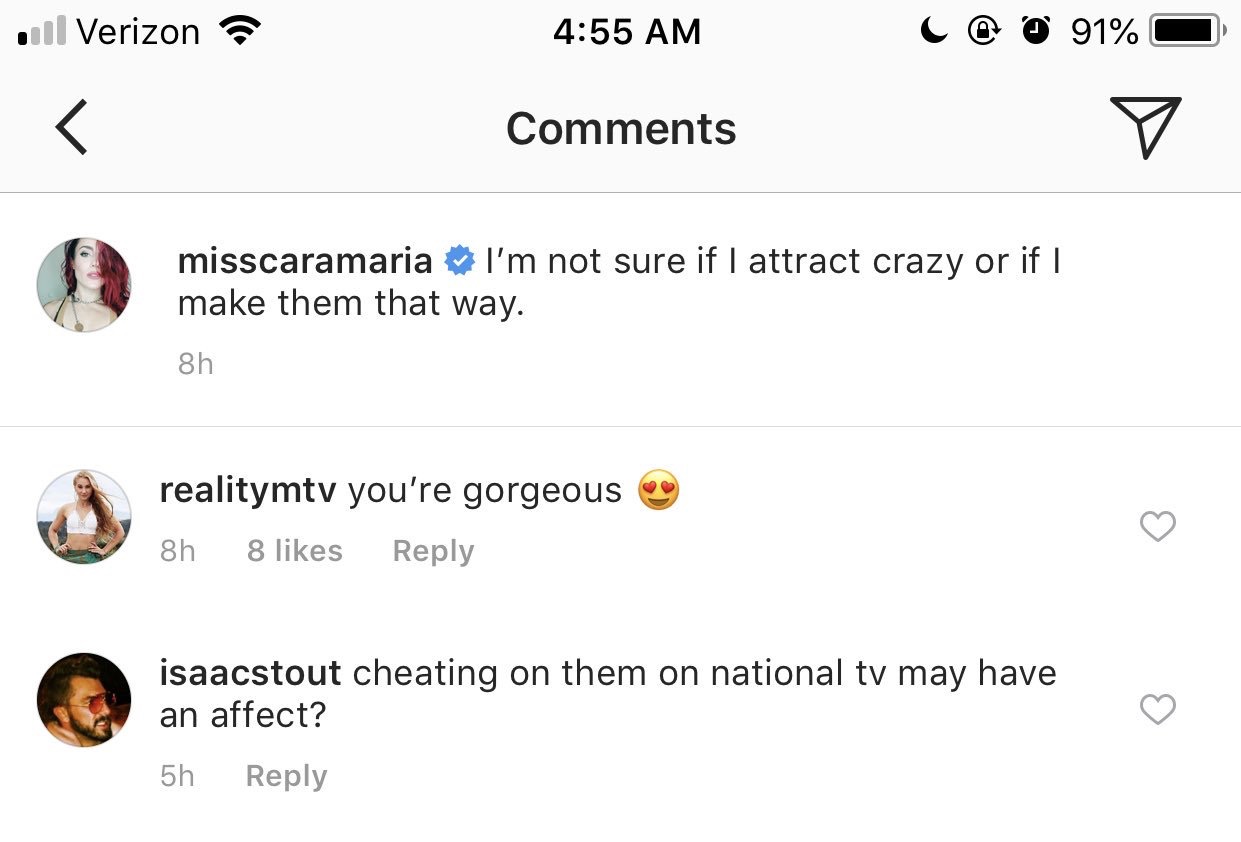This screenshot has height=842, width=1241.
Task: Tap the realitymtv username
Action: point(248,491)
